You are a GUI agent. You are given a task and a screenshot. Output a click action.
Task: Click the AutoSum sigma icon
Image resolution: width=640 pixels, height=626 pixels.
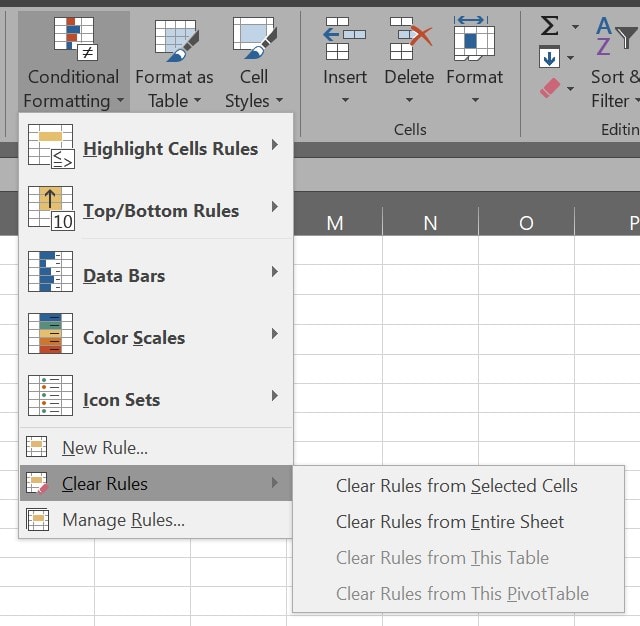pyautogui.click(x=550, y=25)
